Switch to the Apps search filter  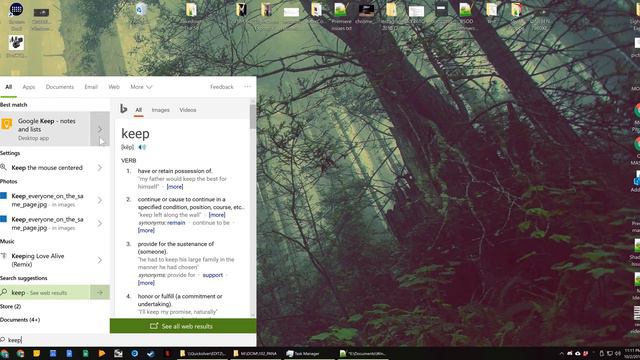pos(29,87)
